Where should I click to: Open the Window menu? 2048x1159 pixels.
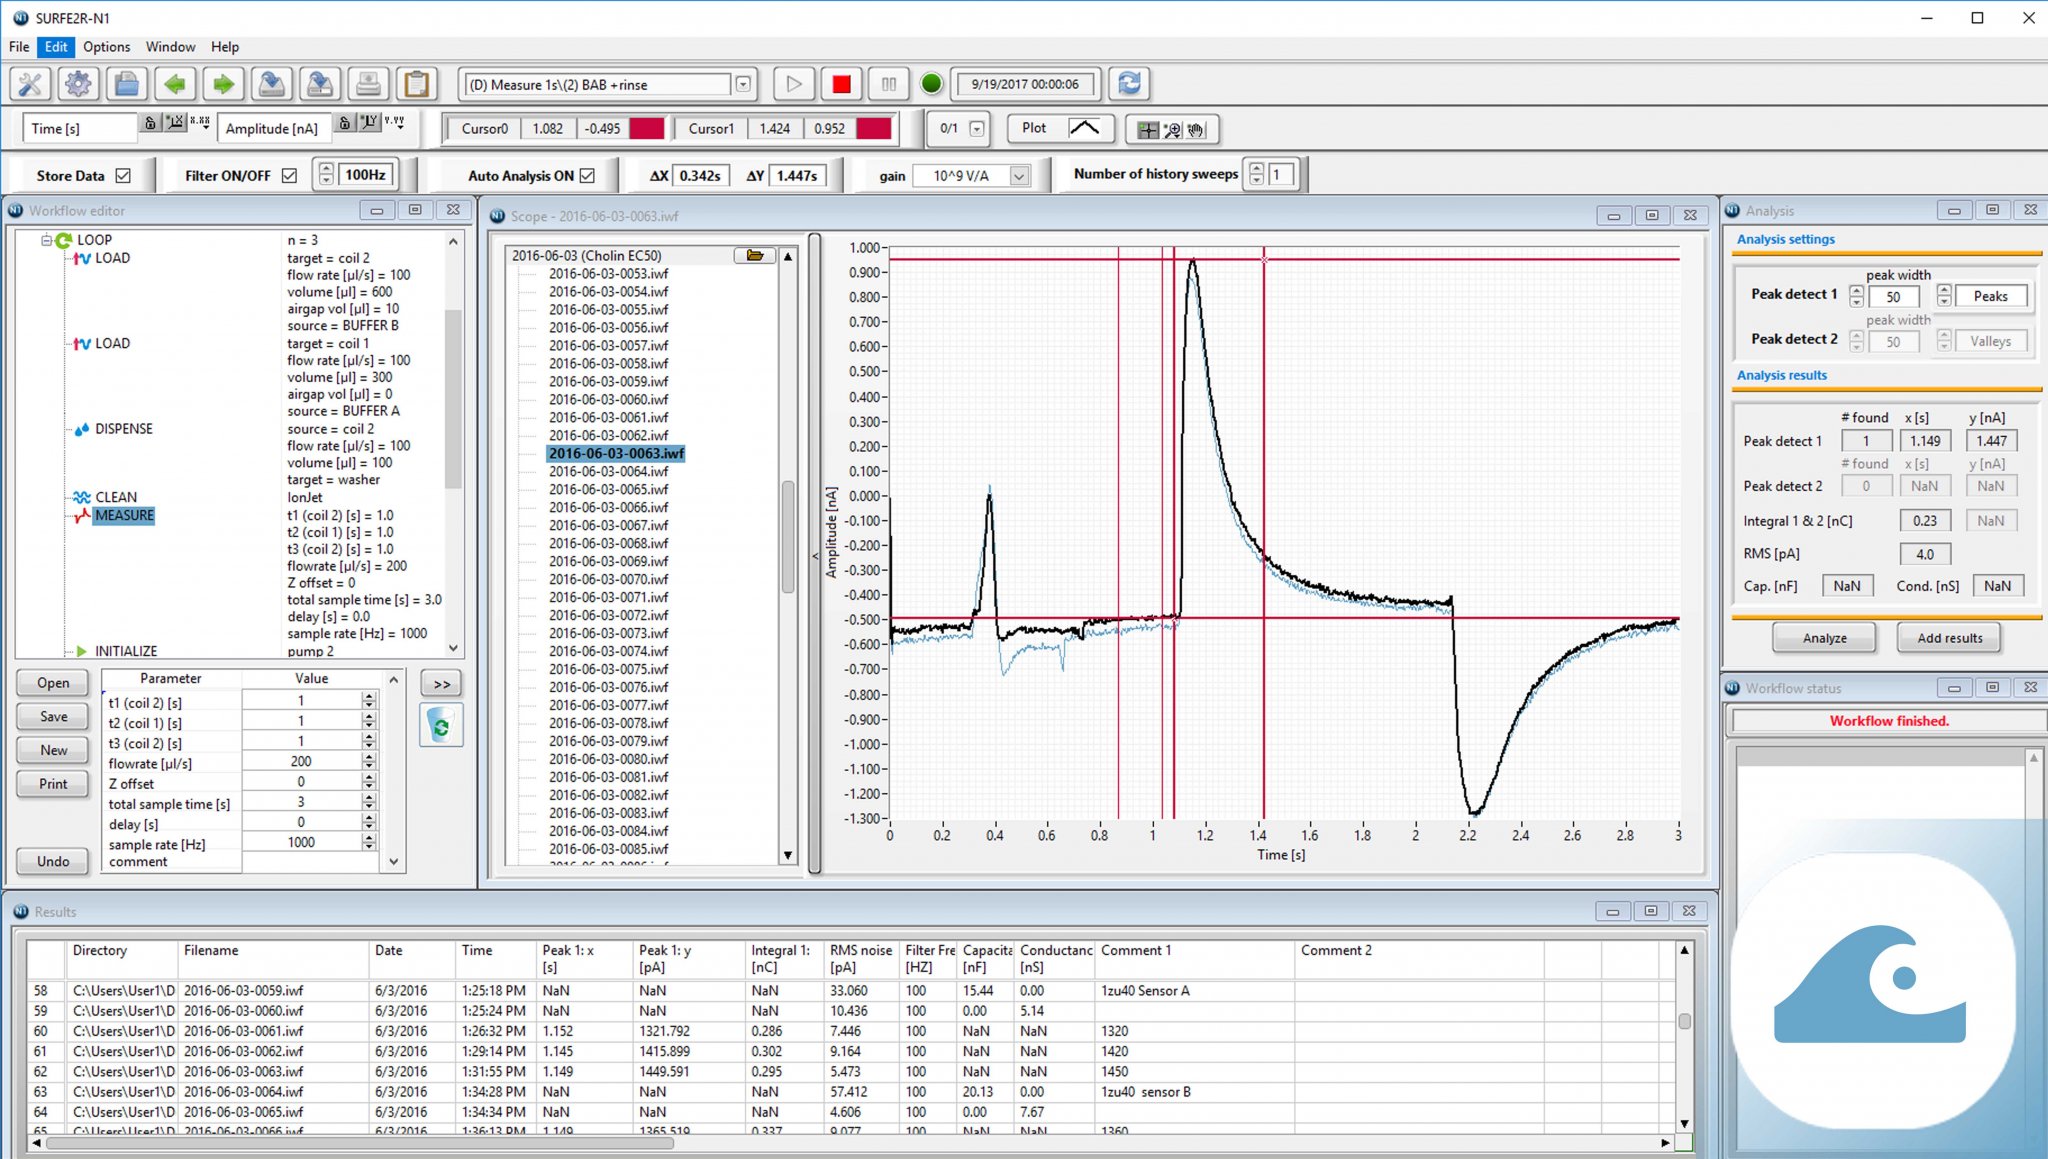[x=170, y=47]
